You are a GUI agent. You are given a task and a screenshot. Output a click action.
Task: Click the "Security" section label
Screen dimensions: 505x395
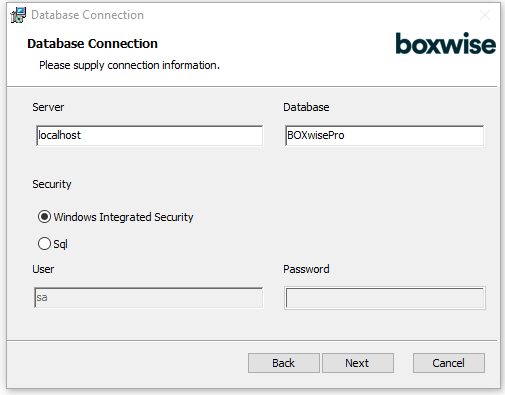point(52,184)
